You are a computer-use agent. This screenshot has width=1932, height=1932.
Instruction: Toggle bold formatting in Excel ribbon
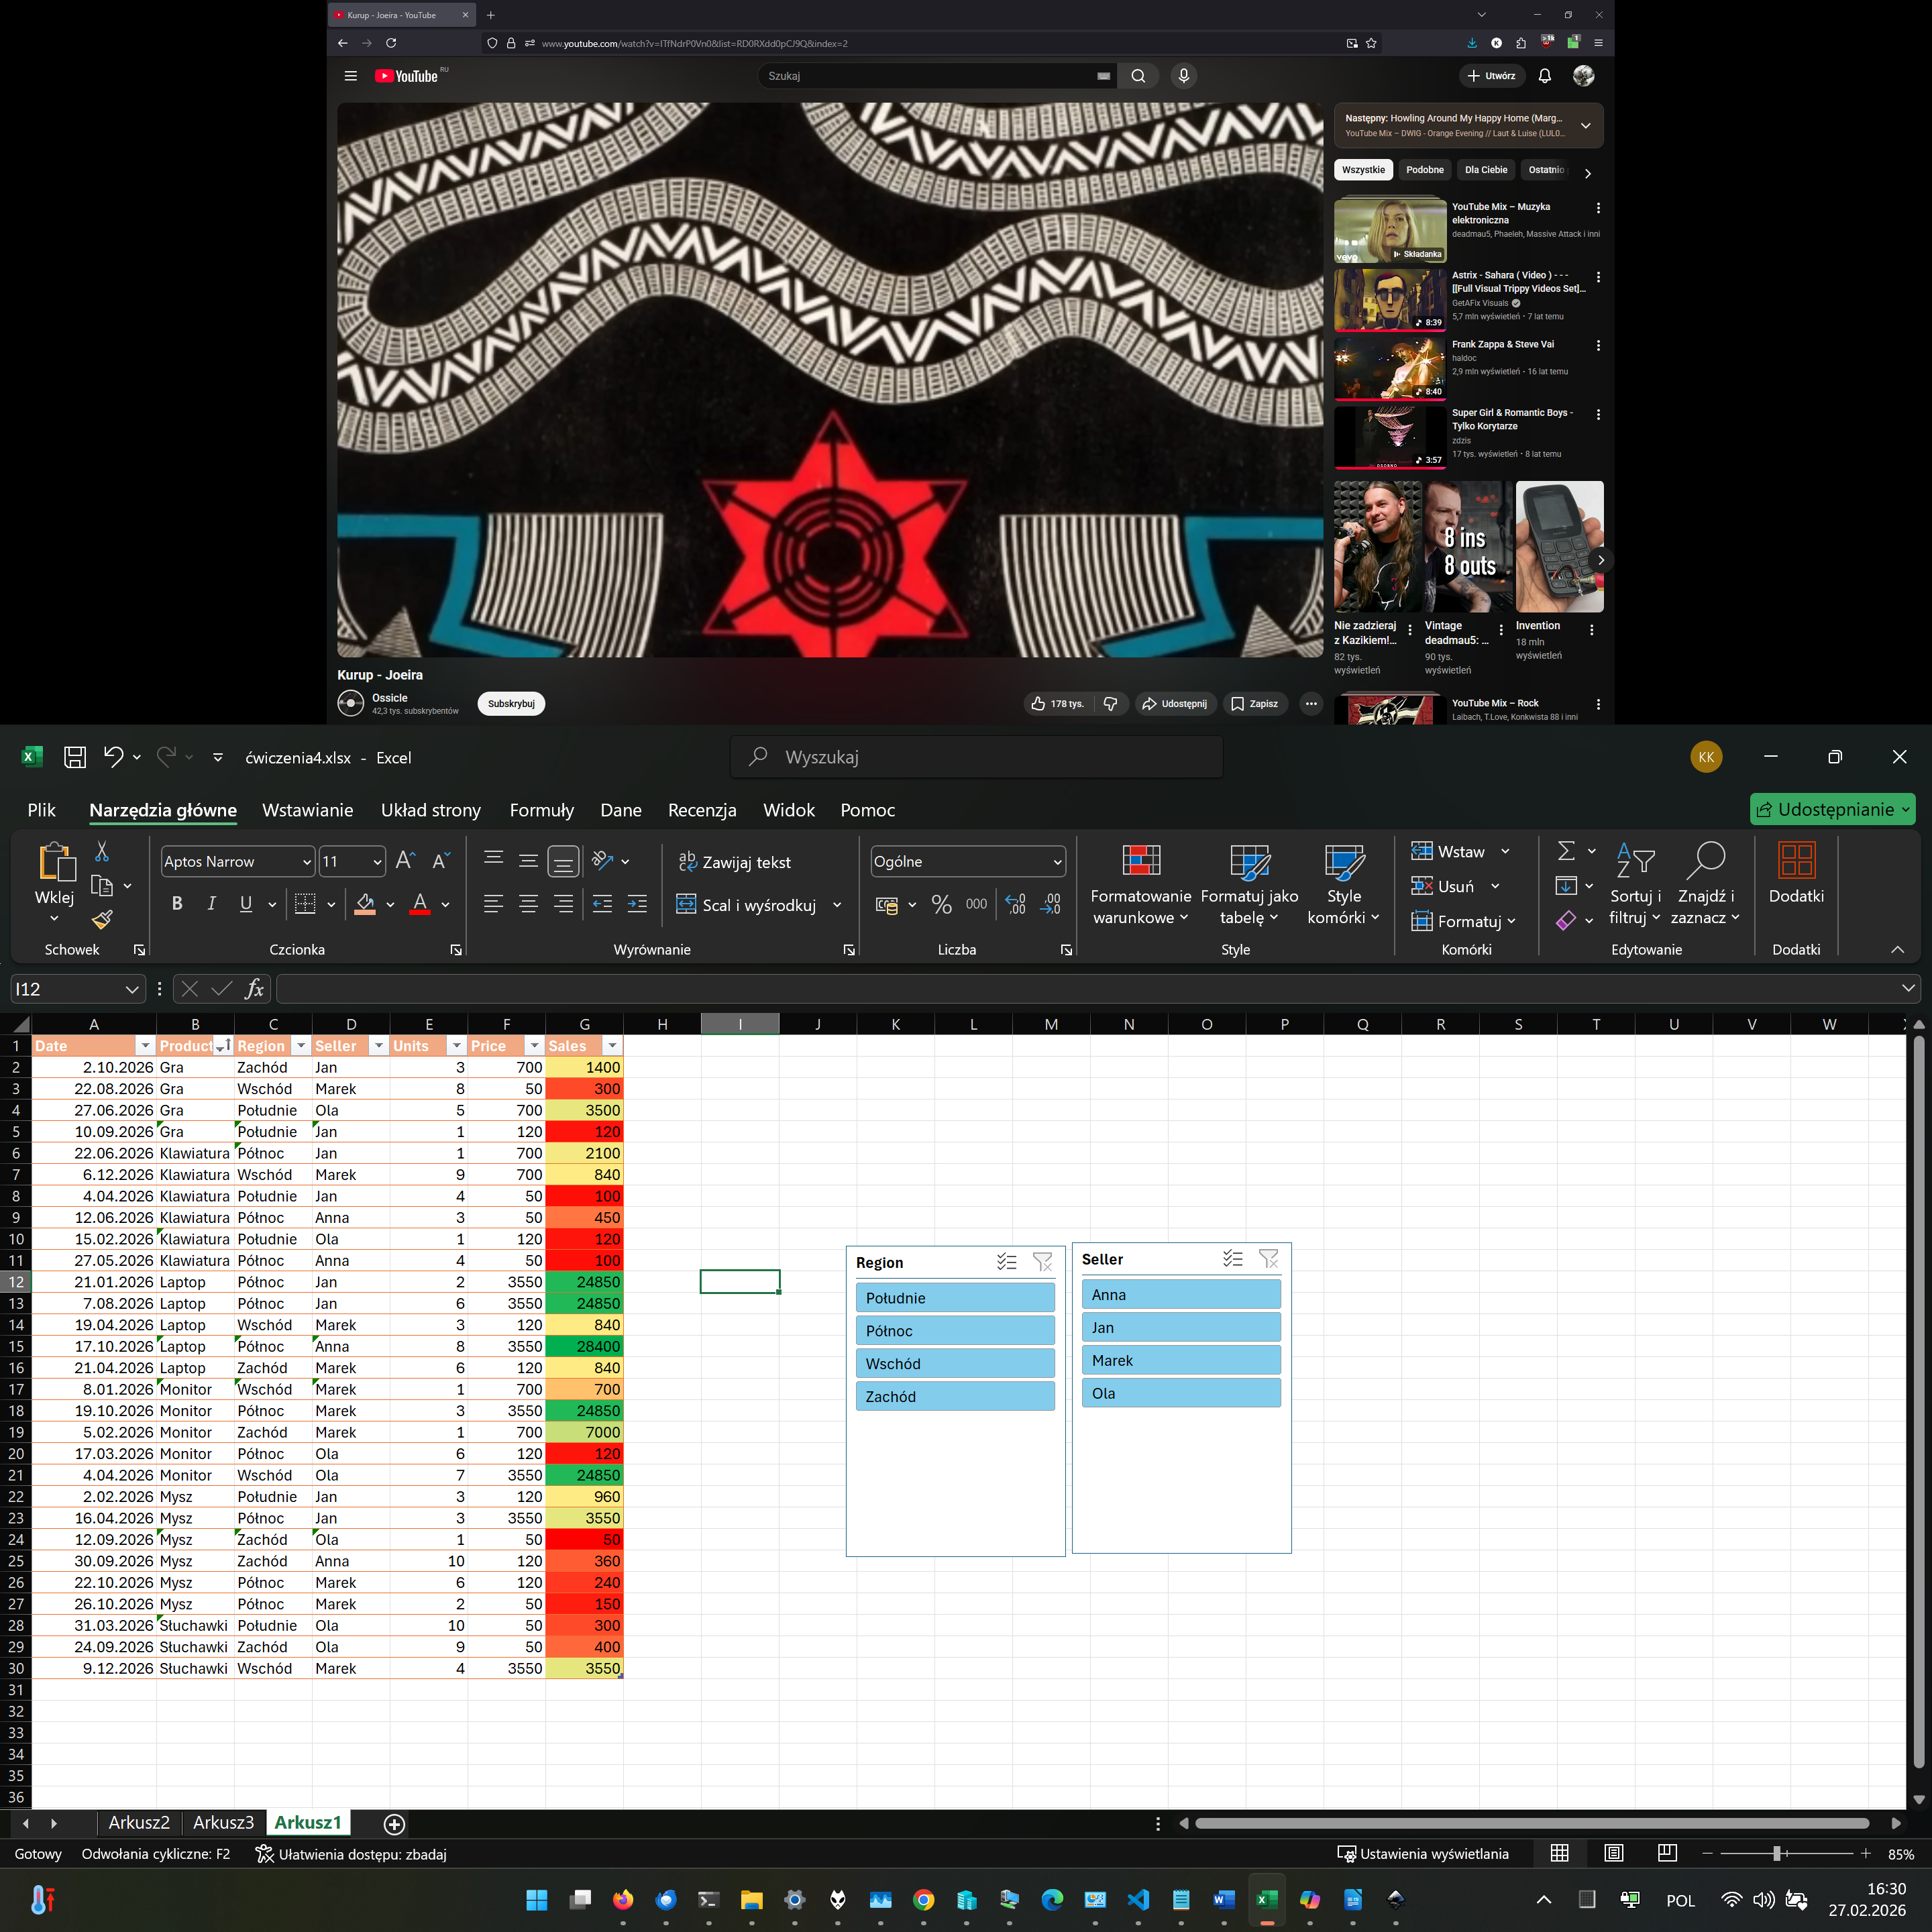pyautogui.click(x=177, y=904)
